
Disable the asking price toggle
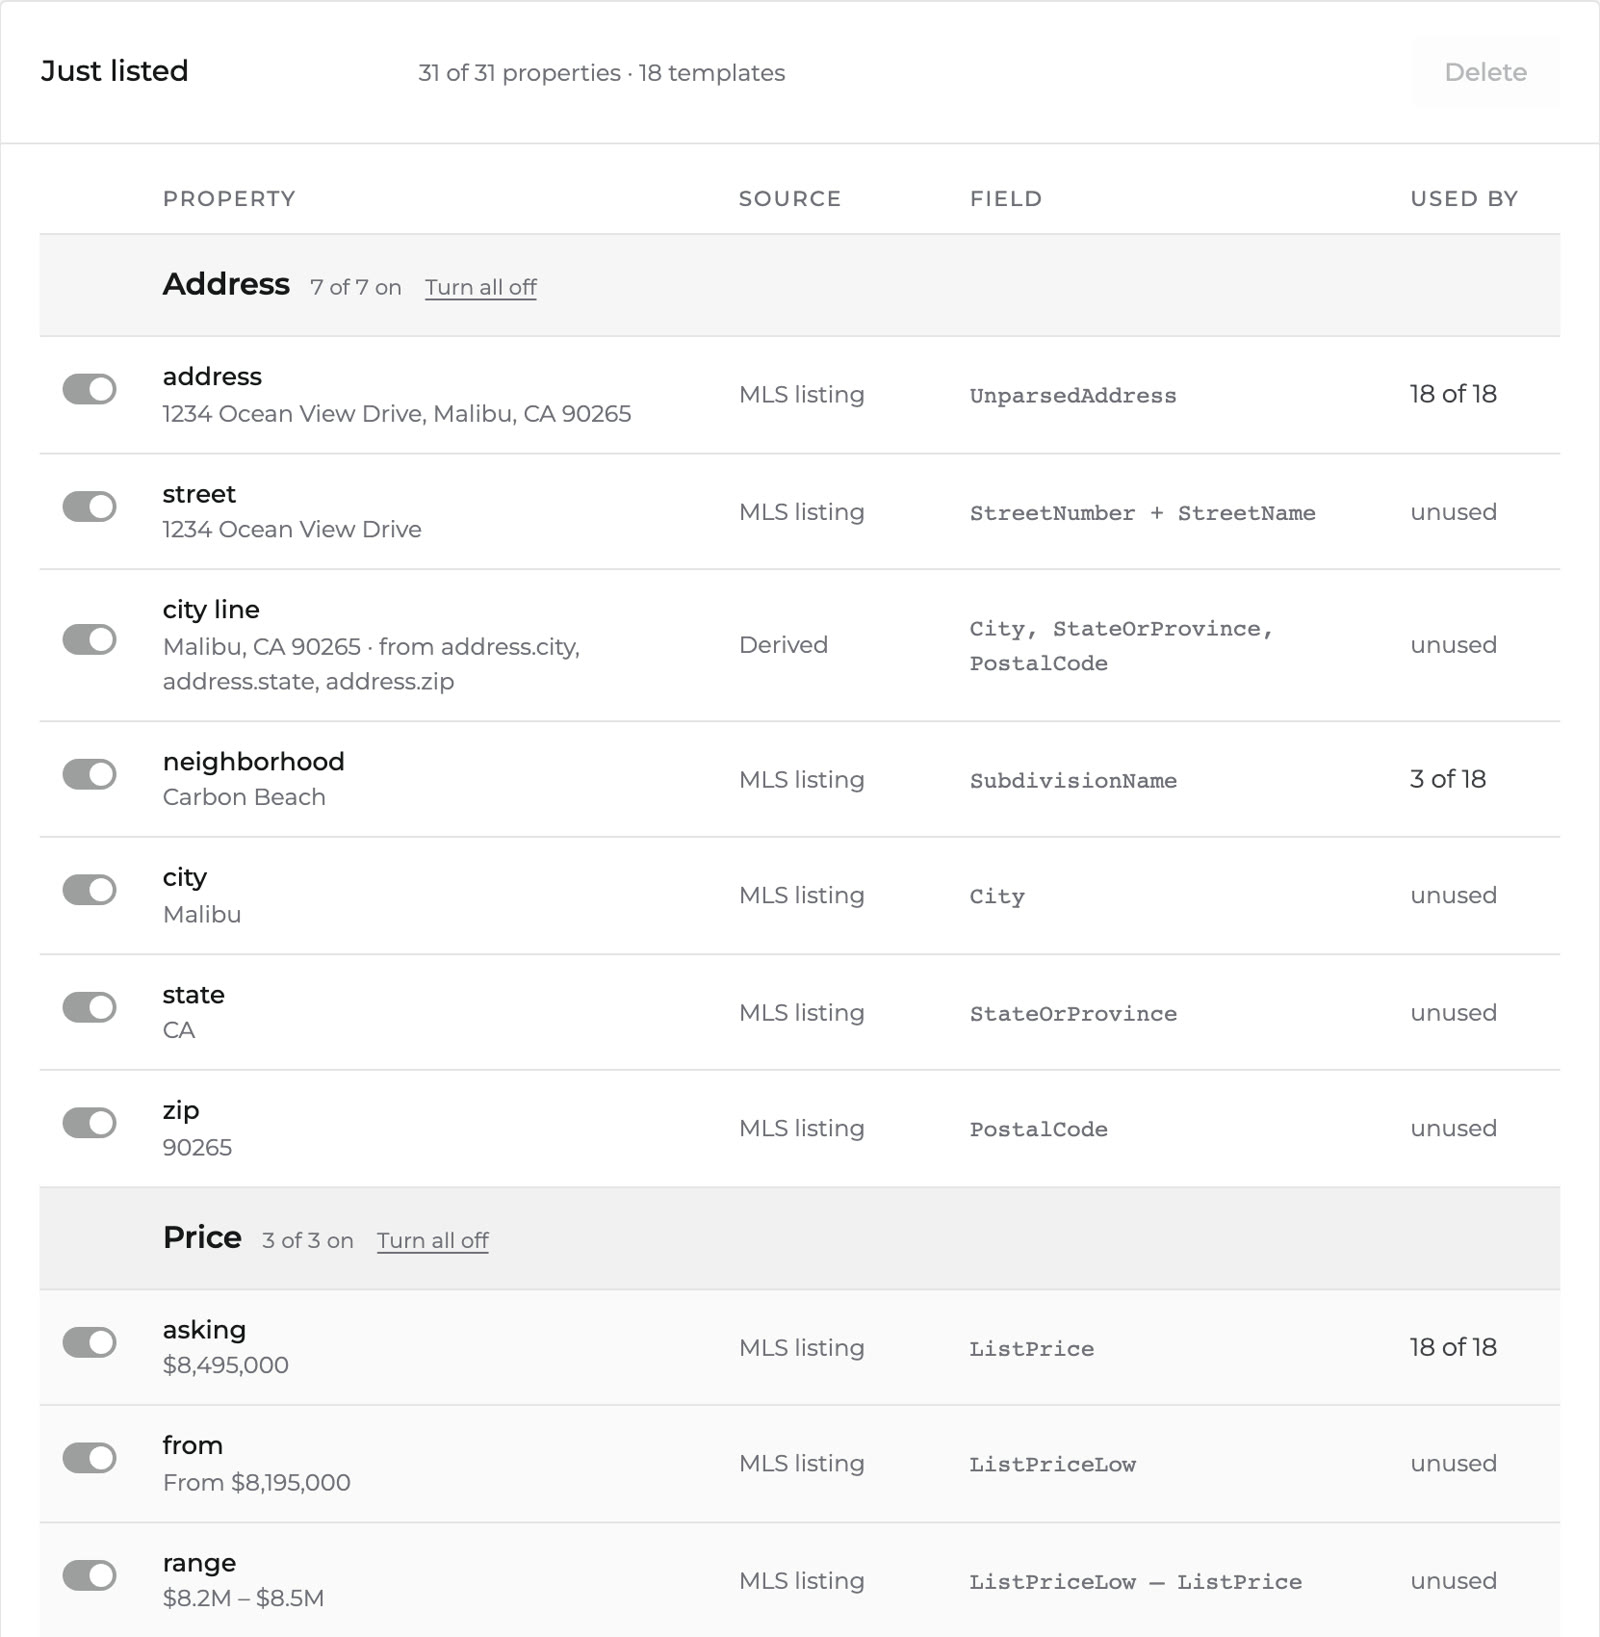click(89, 1342)
